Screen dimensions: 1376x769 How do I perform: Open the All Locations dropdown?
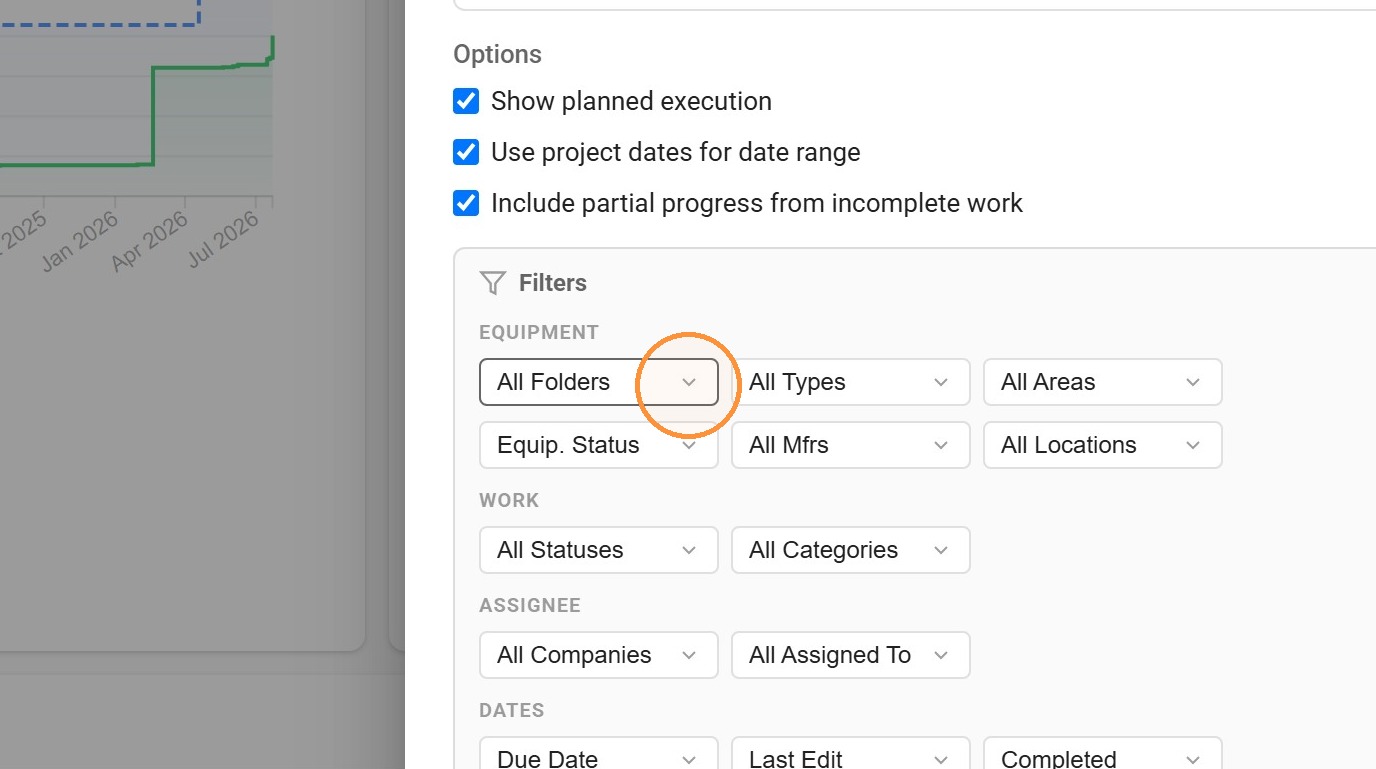(x=1103, y=445)
